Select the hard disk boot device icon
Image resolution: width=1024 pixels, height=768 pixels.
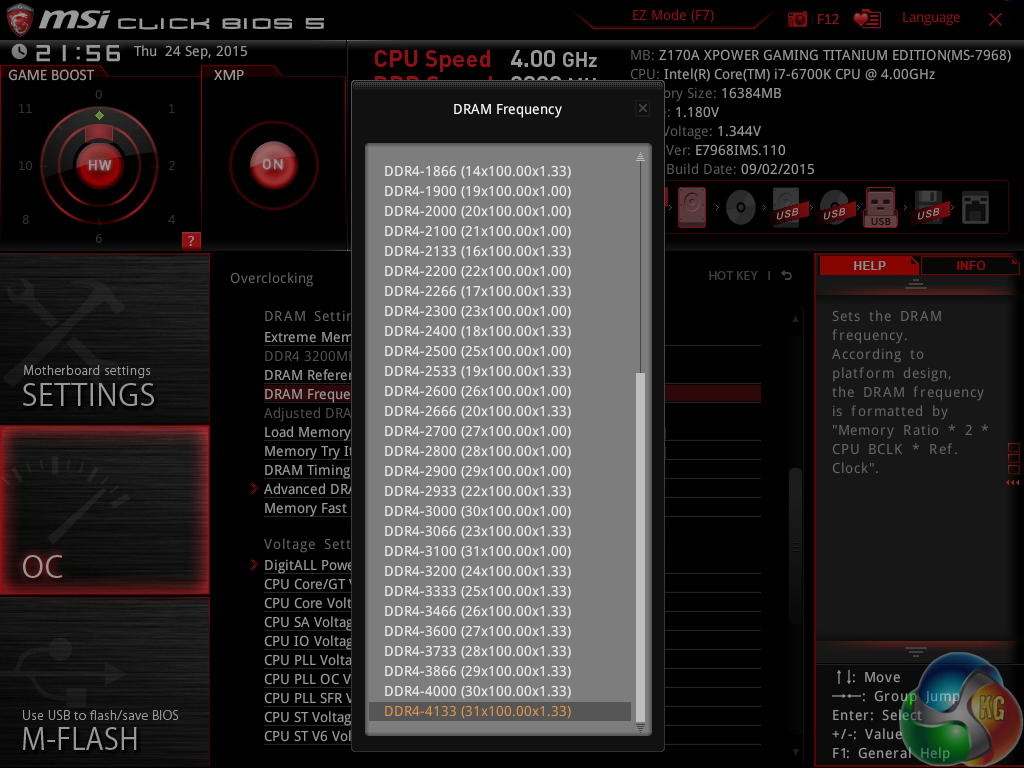(692, 207)
